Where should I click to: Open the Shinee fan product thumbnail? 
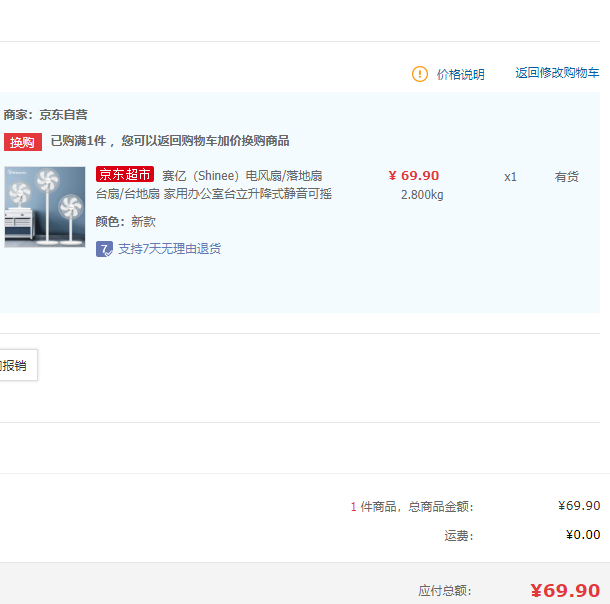(45, 207)
